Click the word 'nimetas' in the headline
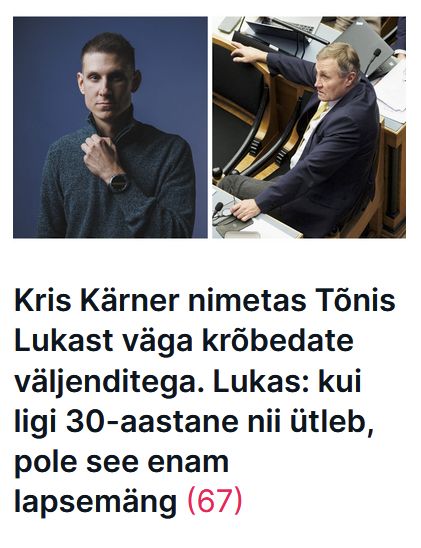Image resolution: width=421 pixels, height=548 pixels. pyautogui.click(x=247, y=300)
